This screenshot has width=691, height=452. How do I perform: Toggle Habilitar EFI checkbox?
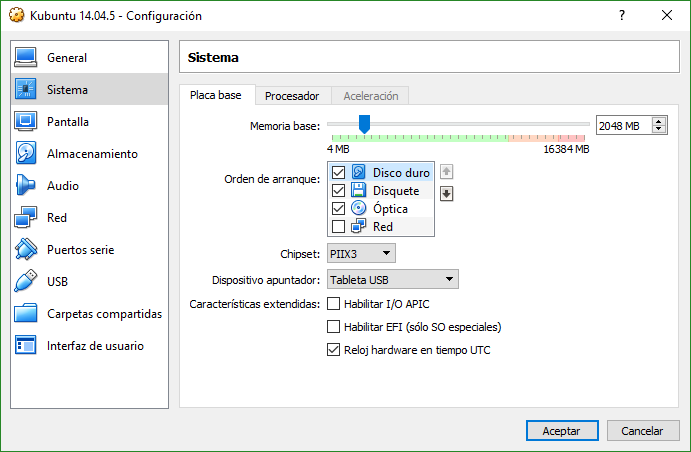coord(334,327)
